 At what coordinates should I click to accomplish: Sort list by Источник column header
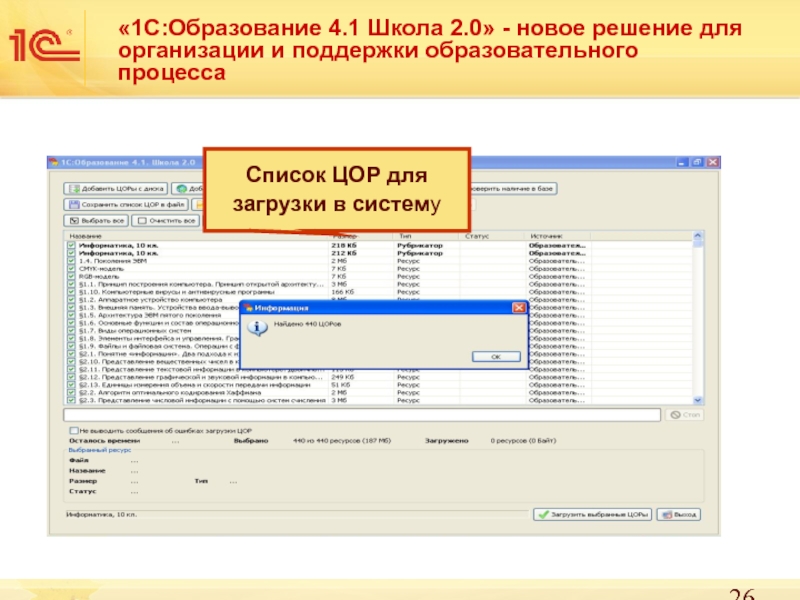pyautogui.click(x=558, y=236)
